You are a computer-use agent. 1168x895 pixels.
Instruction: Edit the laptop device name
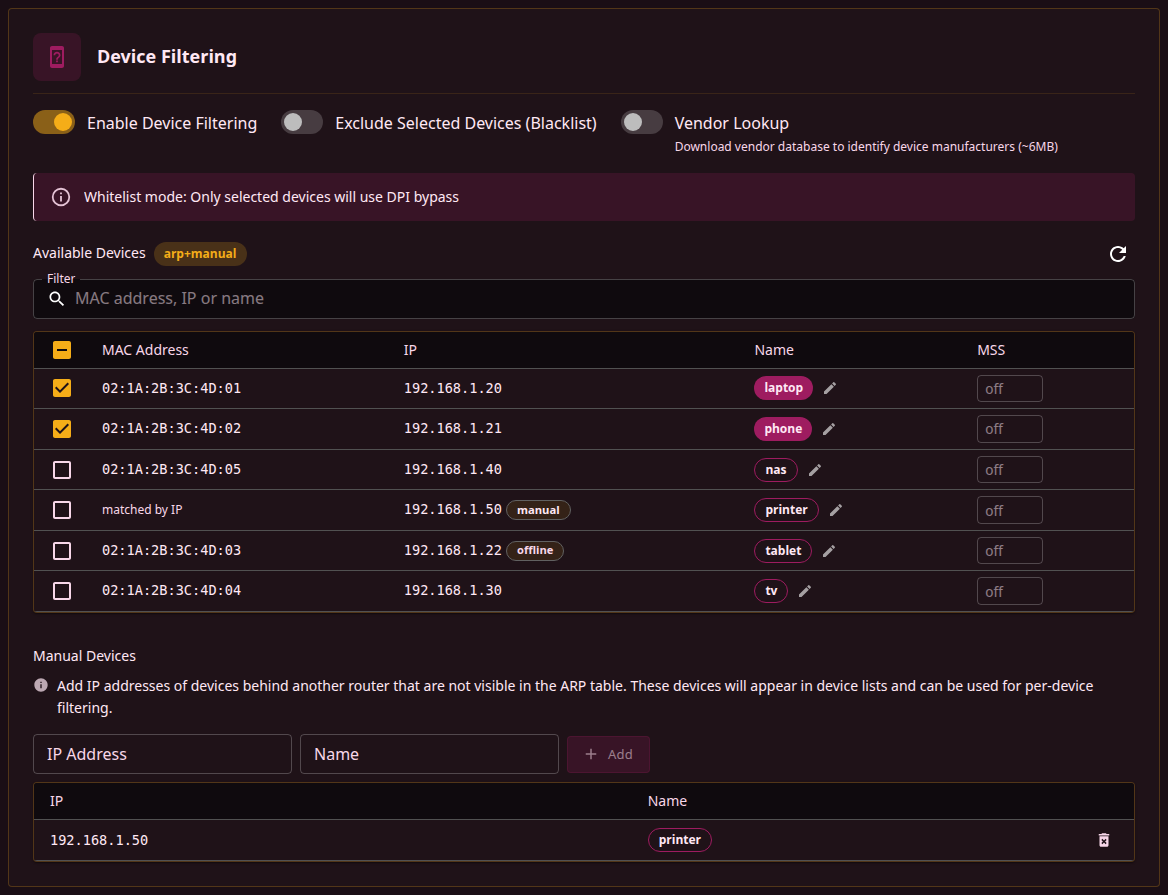coord(830,388)
